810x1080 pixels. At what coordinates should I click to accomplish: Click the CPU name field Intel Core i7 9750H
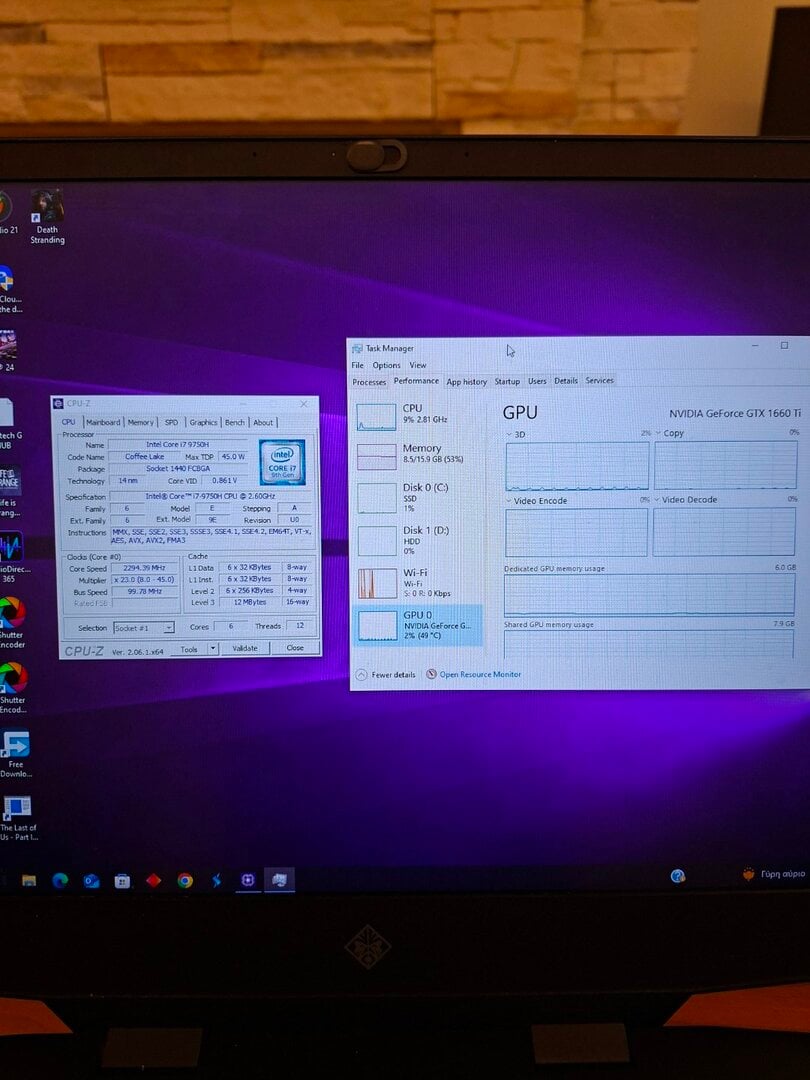pyautogui.click(x=177, y=444)
